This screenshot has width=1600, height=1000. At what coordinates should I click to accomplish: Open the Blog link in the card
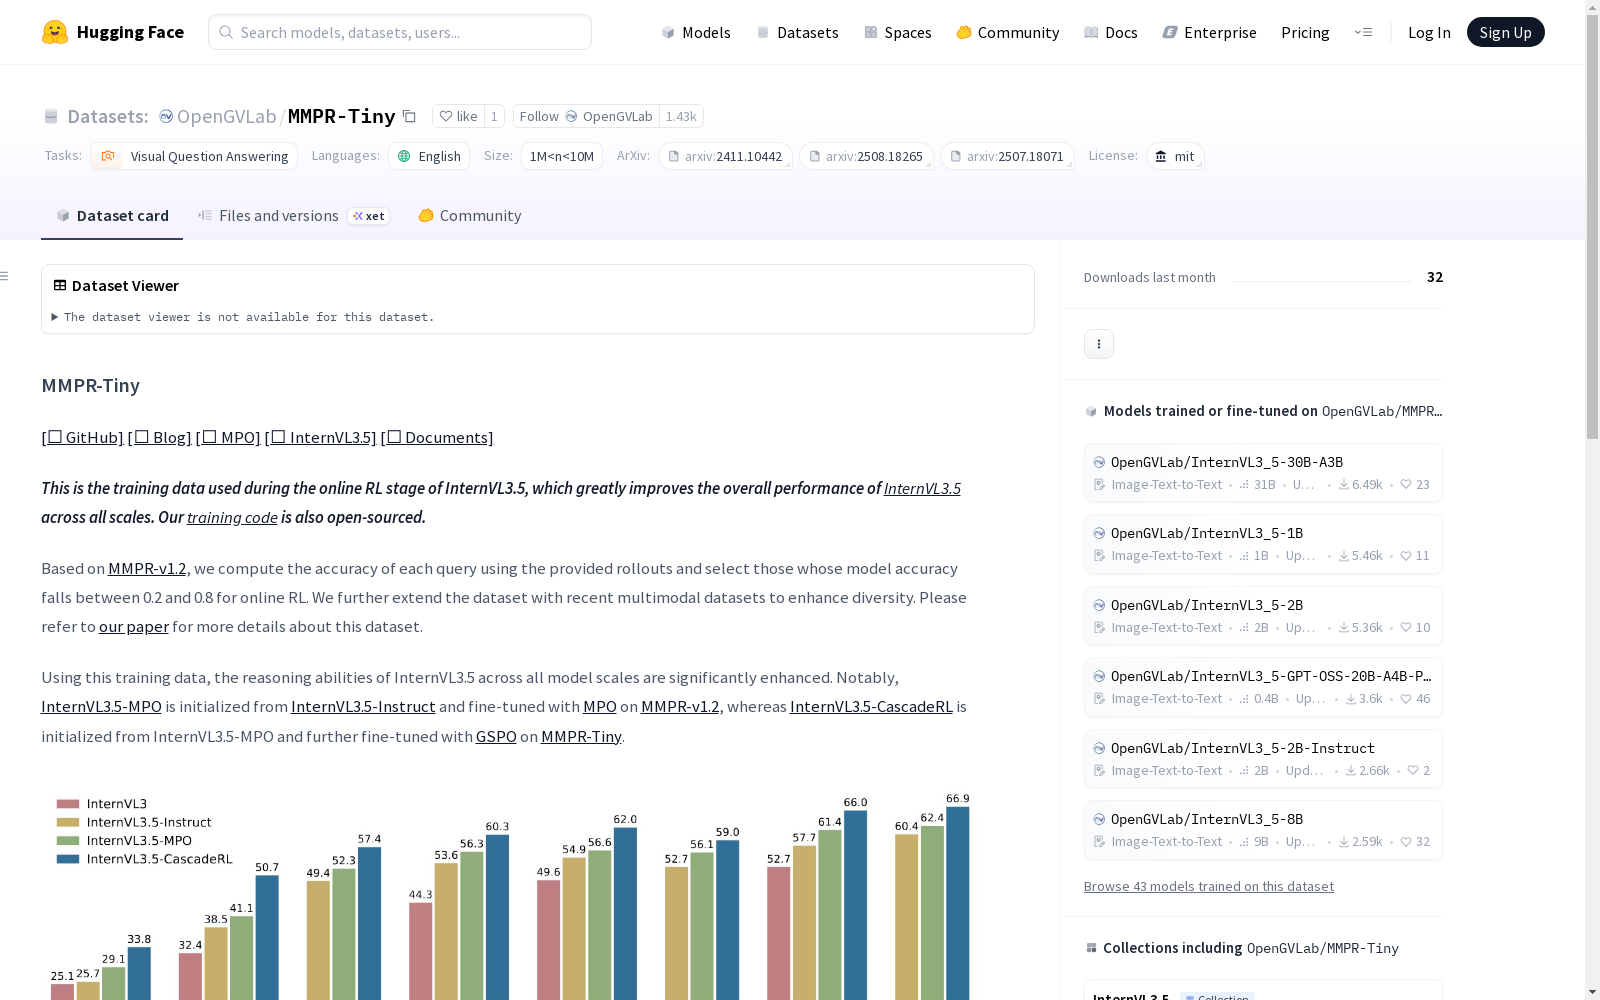click(x=160, y=437)
